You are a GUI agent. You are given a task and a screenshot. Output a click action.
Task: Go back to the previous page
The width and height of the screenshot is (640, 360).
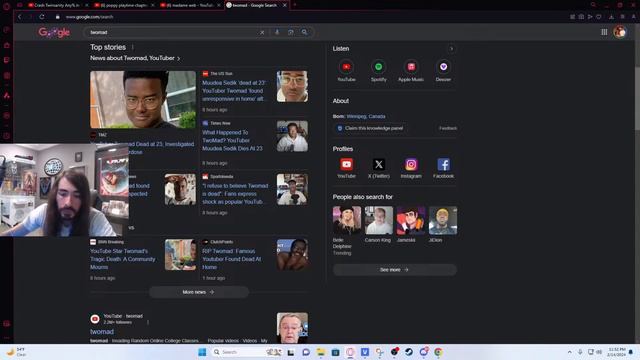click(19, 17)
